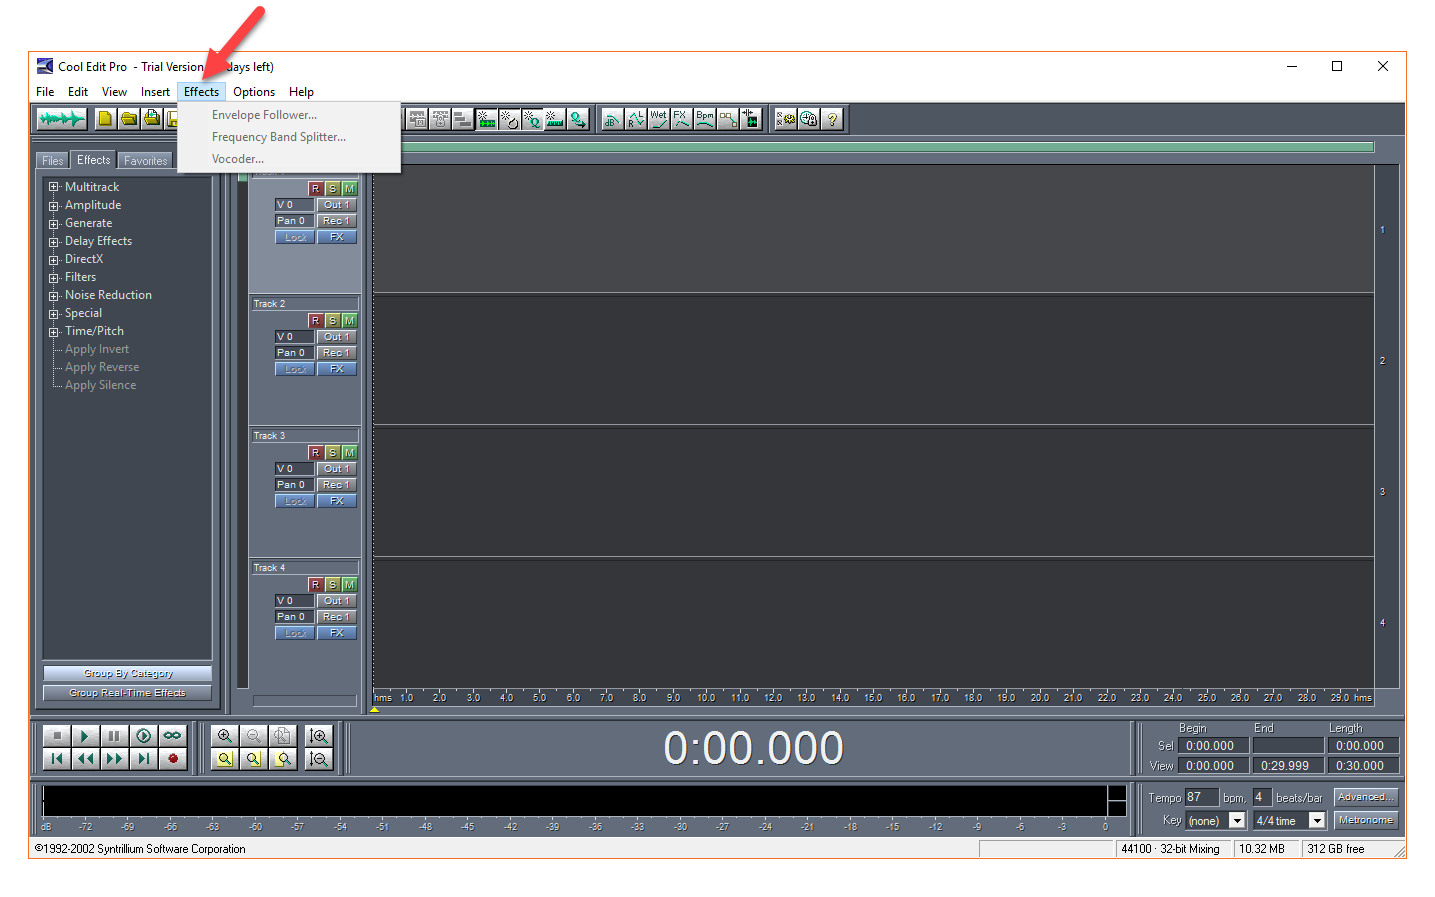The height and width of the screenshot is (897, 1435).
Task: Click the Fast Forward transport button
Action: pyautogui.click(x=114, y=759)
